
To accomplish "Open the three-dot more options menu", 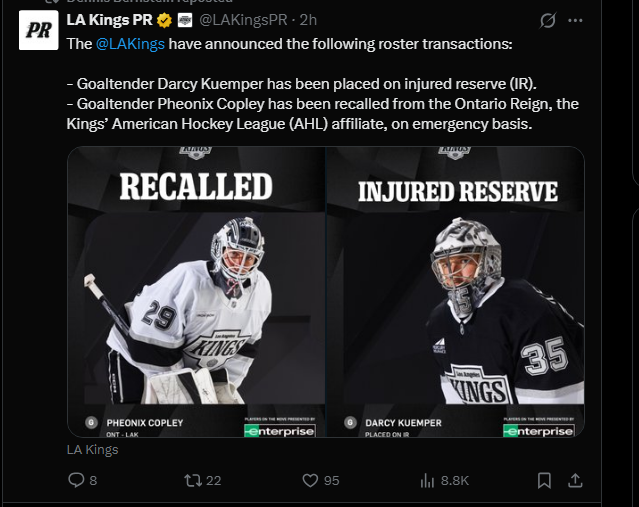I will pyautogui.click(x=575, y=20).
